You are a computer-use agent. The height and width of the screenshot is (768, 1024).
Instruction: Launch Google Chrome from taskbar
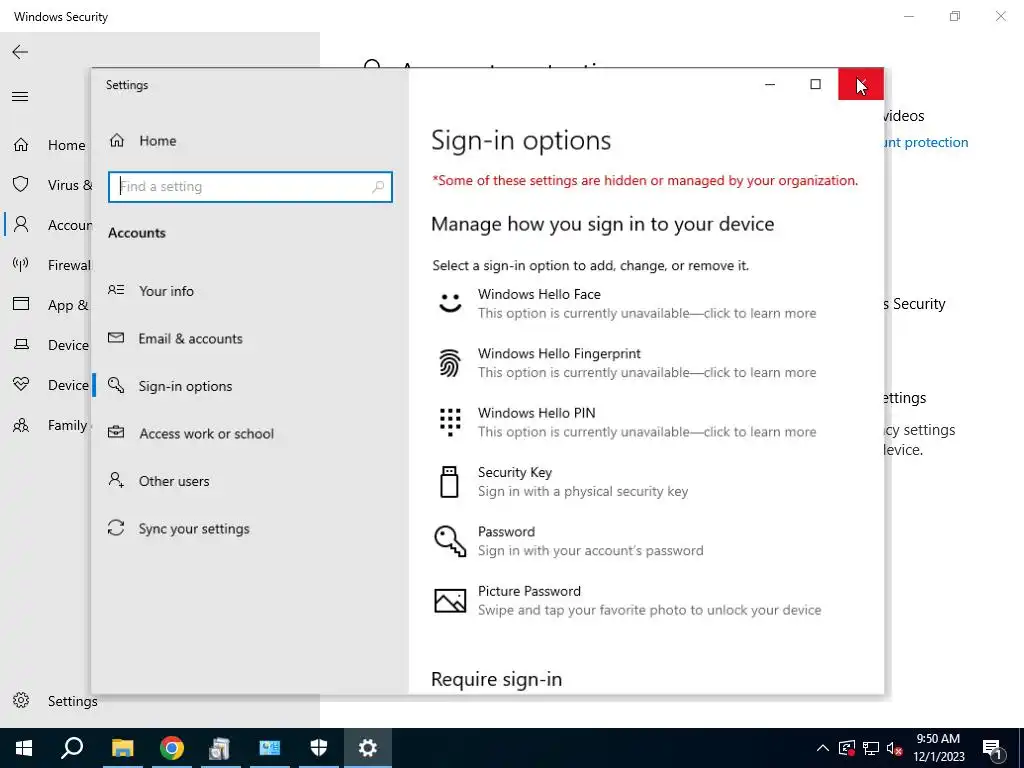171,748
